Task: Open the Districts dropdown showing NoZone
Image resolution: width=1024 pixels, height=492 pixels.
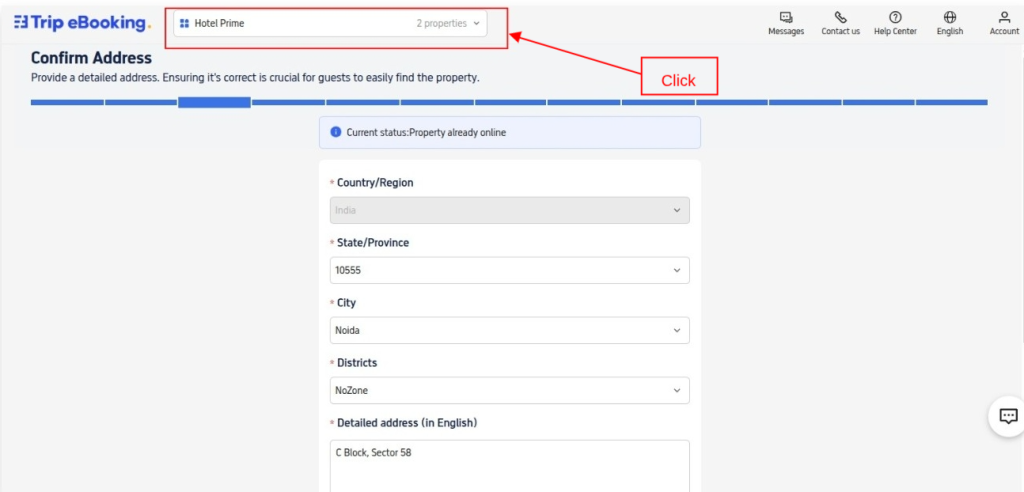Action: (509, 390)
